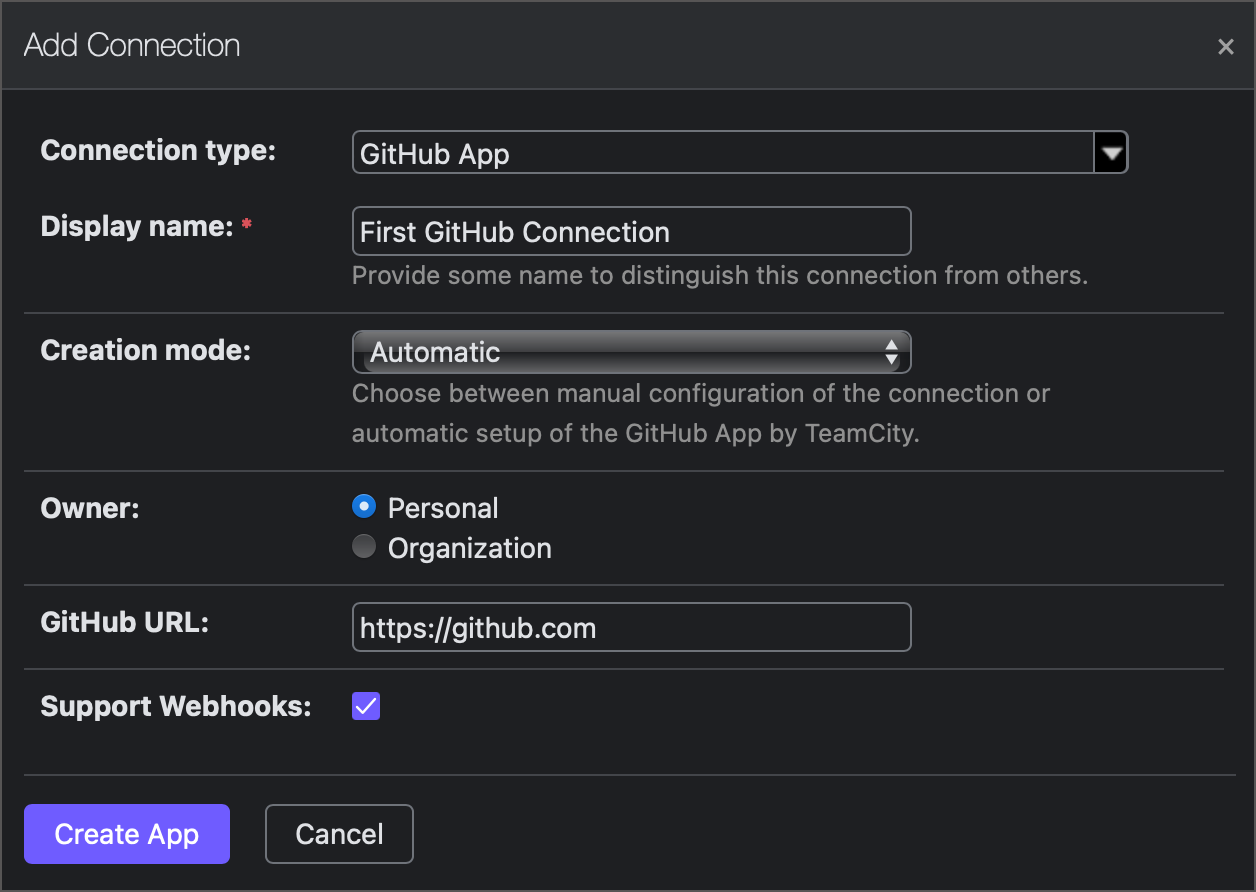This screenshot has width=1256, height=892.
Task: Click the 'Provide some name to distinguish' hint
Action: coord(720,275)
